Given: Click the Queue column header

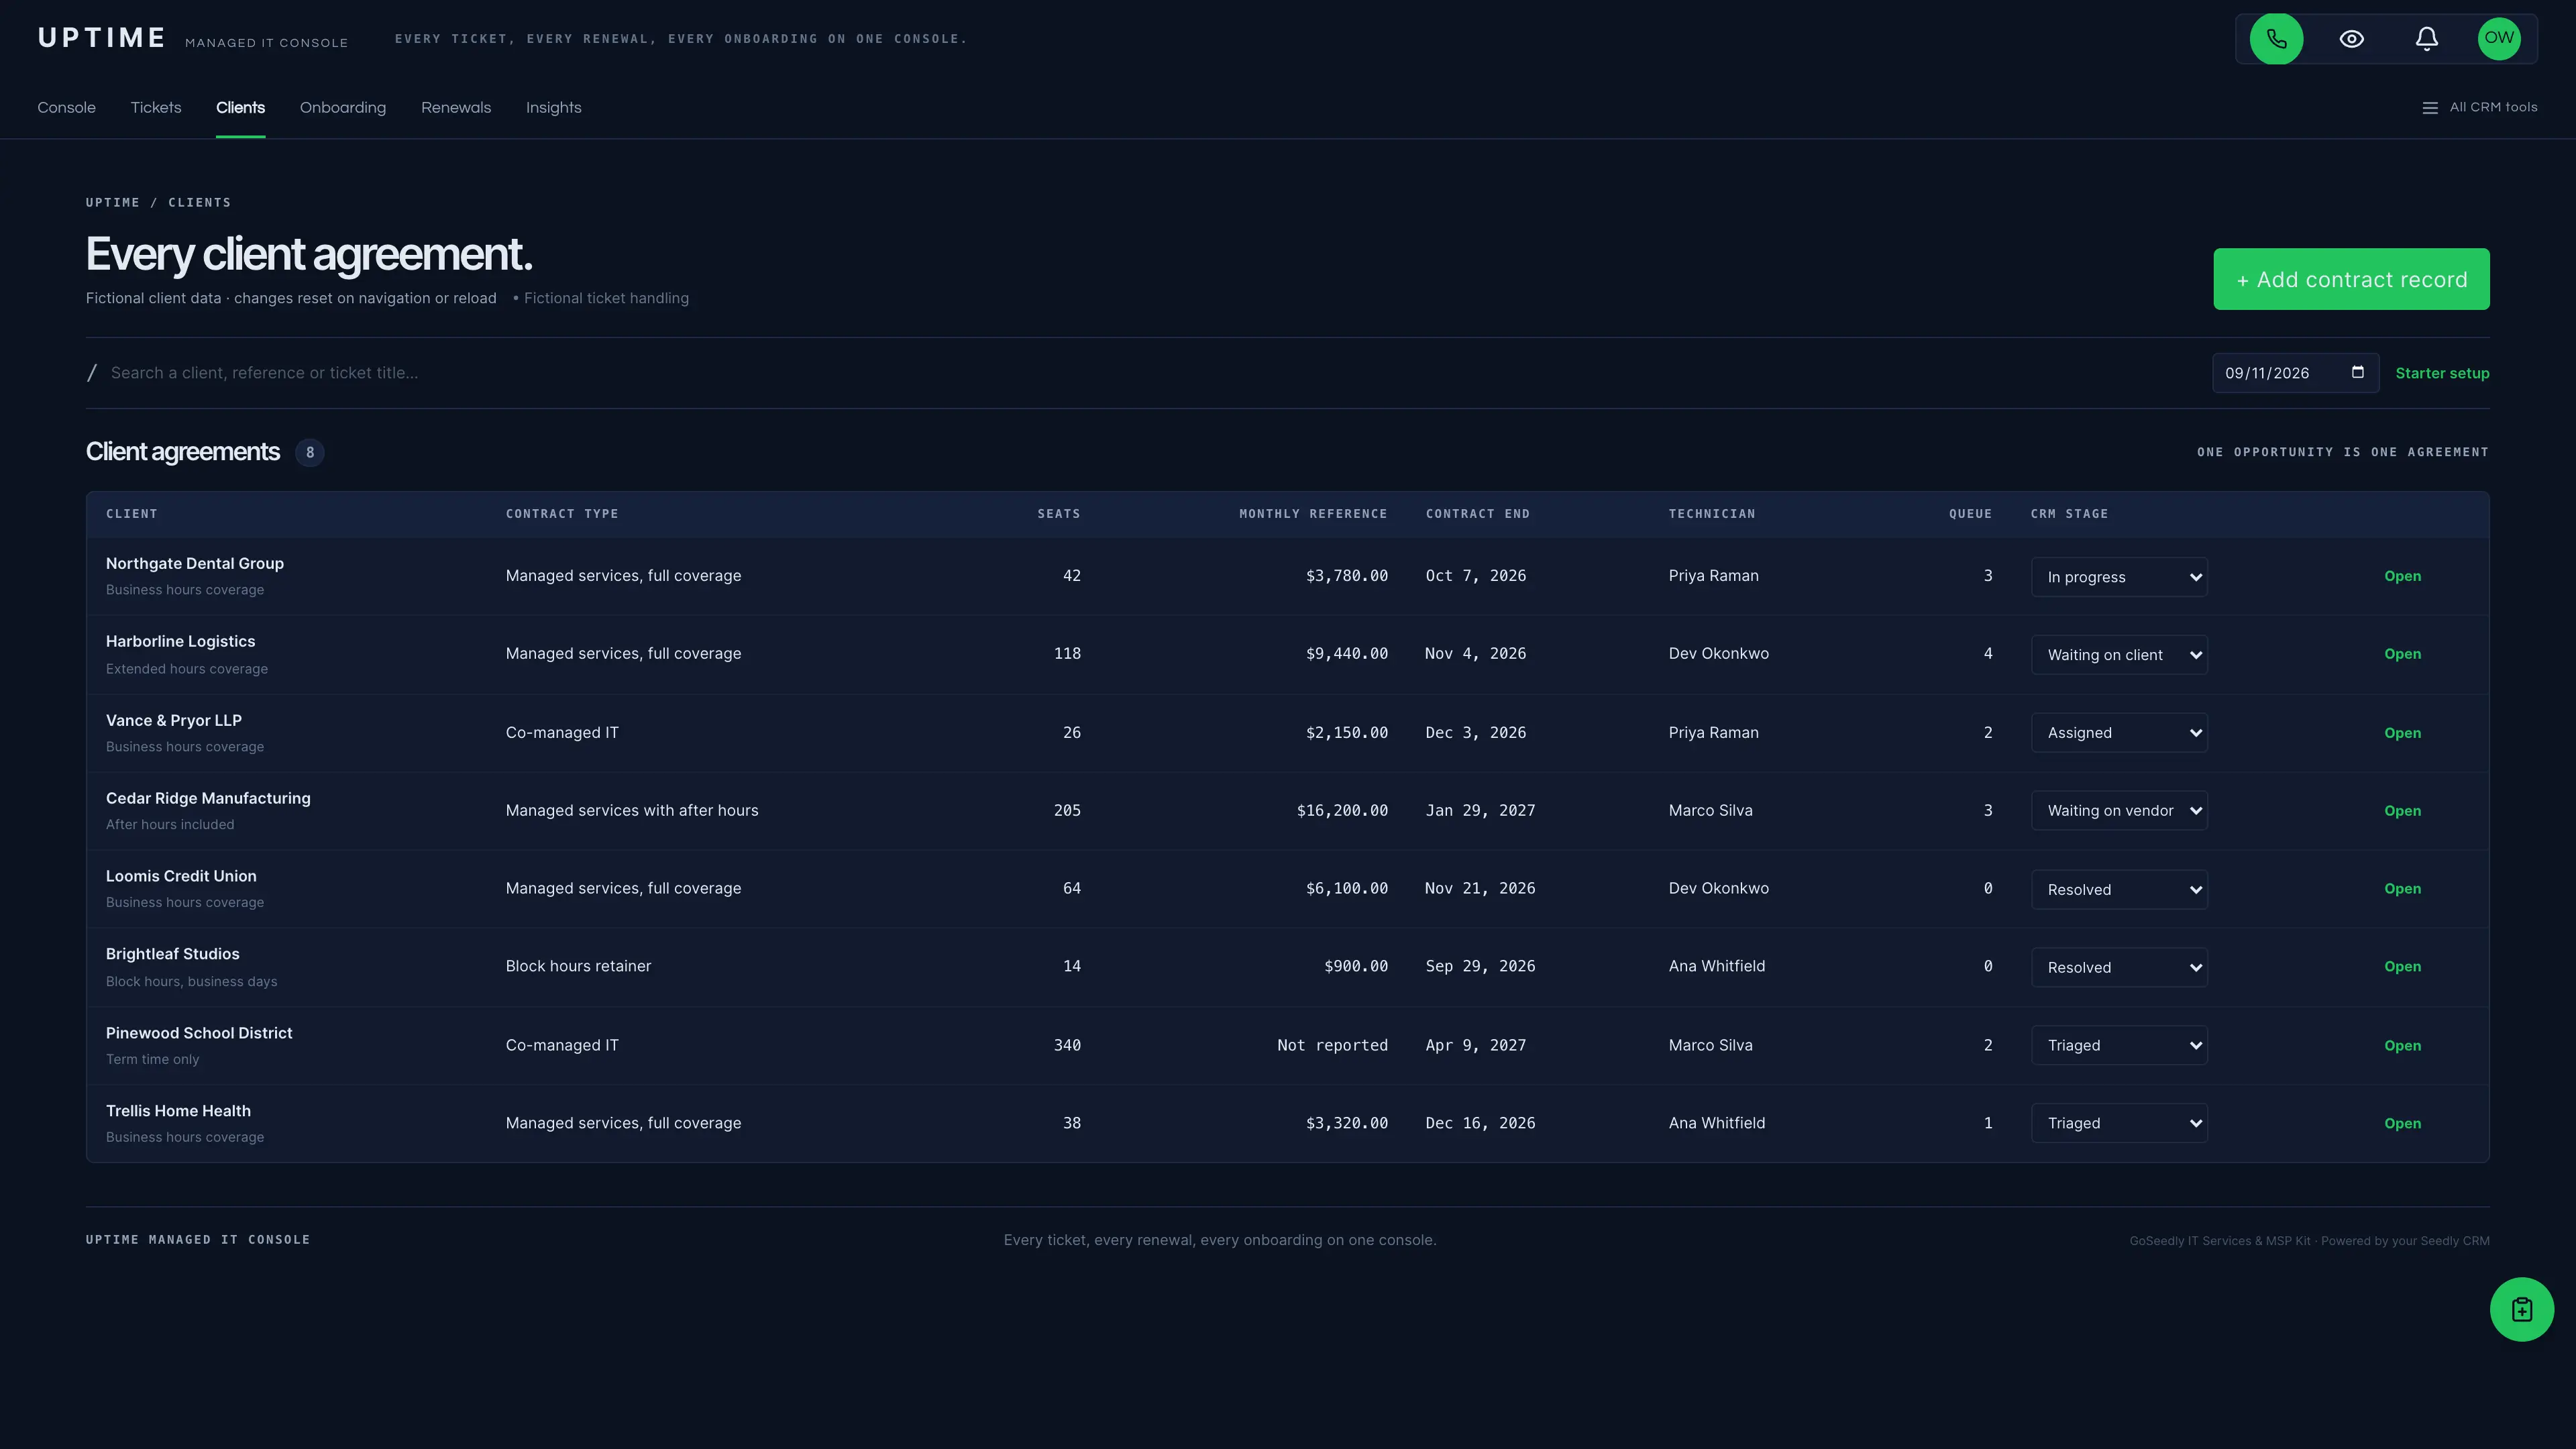Looking at the screenshot, I should coord(1970,514).
